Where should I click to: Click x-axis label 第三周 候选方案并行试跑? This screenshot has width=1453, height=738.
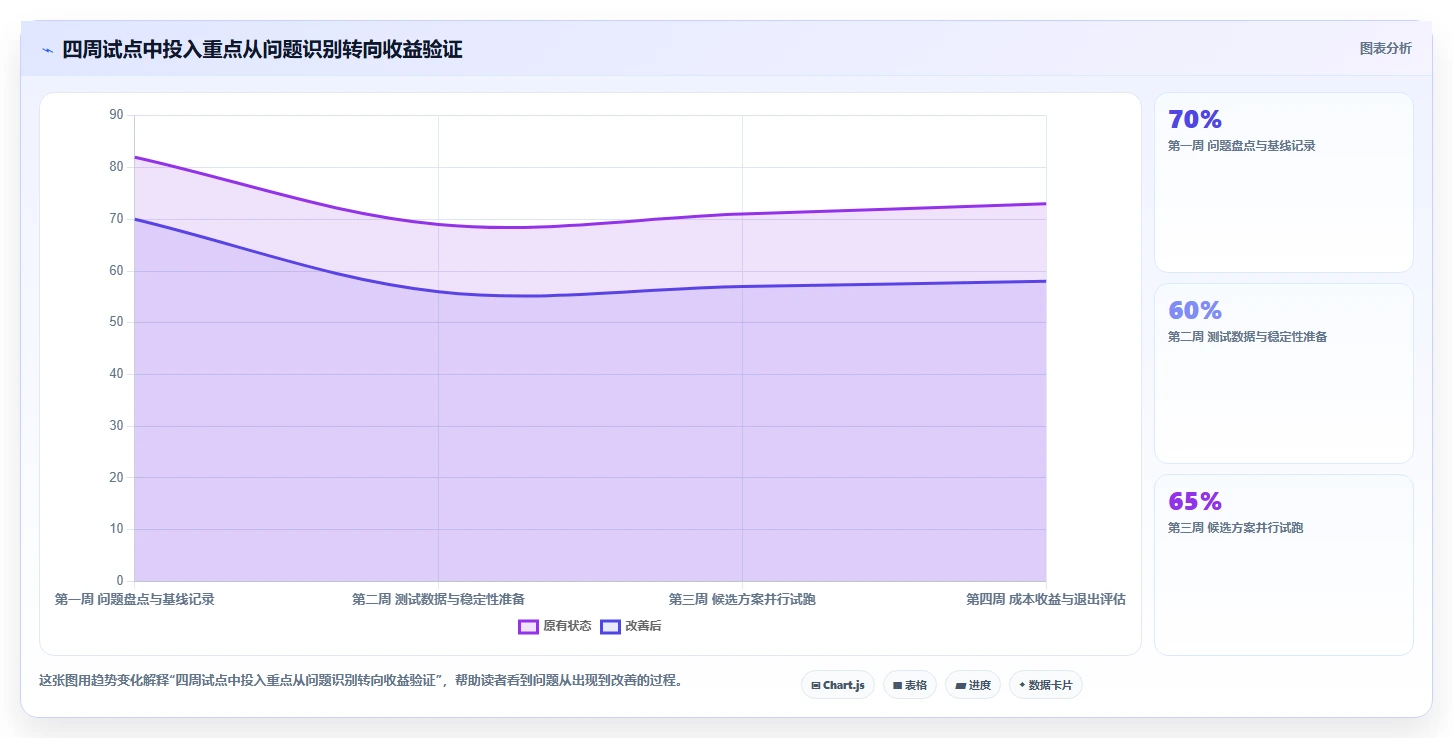[742, 599]
